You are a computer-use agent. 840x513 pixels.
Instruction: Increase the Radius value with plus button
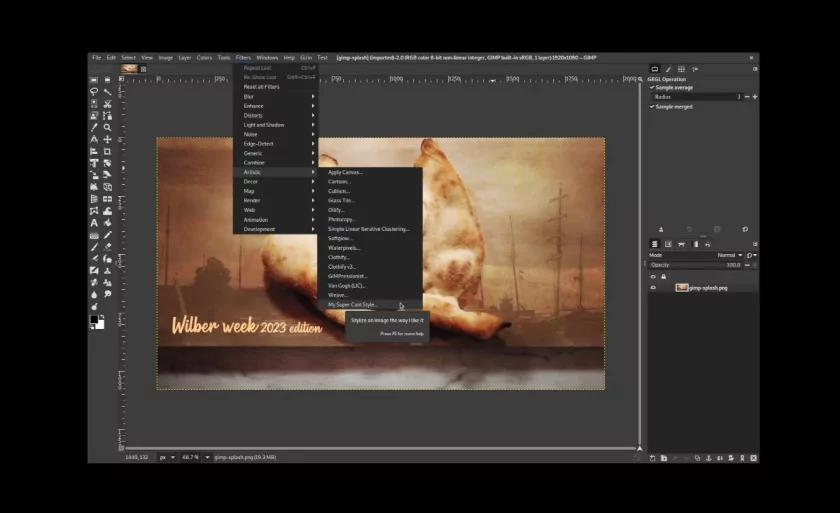click(x=755, y=97)
